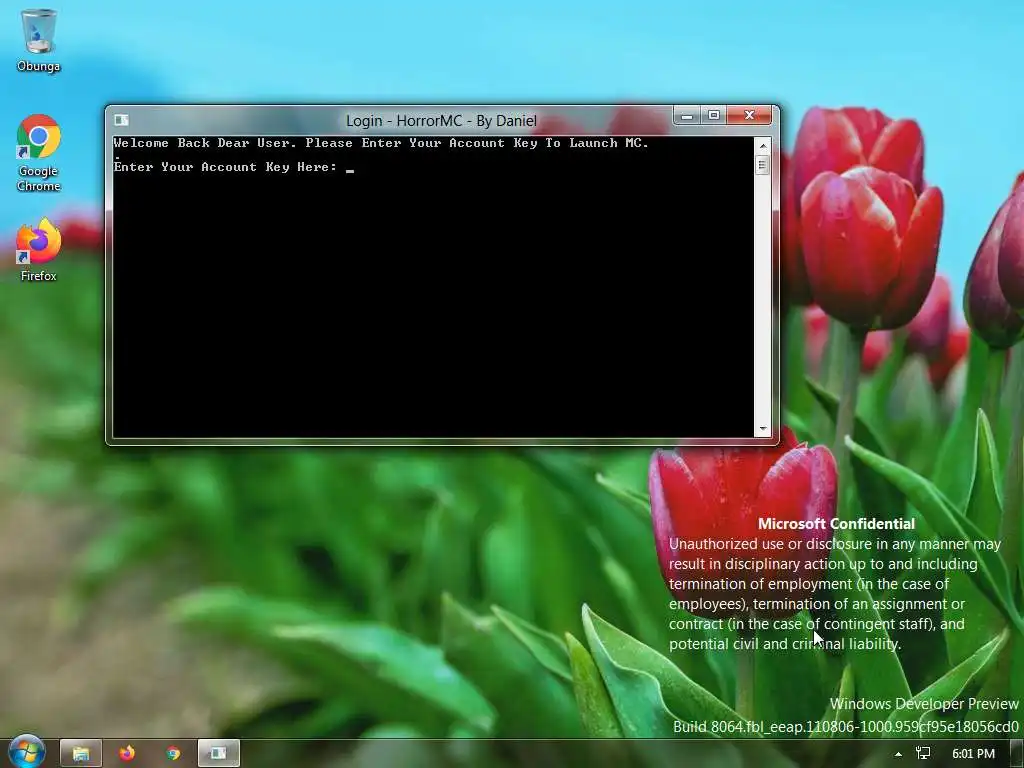
Task: Open the Obunga recycle bin icon
Action: pyautogui.click(x=39, y=40)
